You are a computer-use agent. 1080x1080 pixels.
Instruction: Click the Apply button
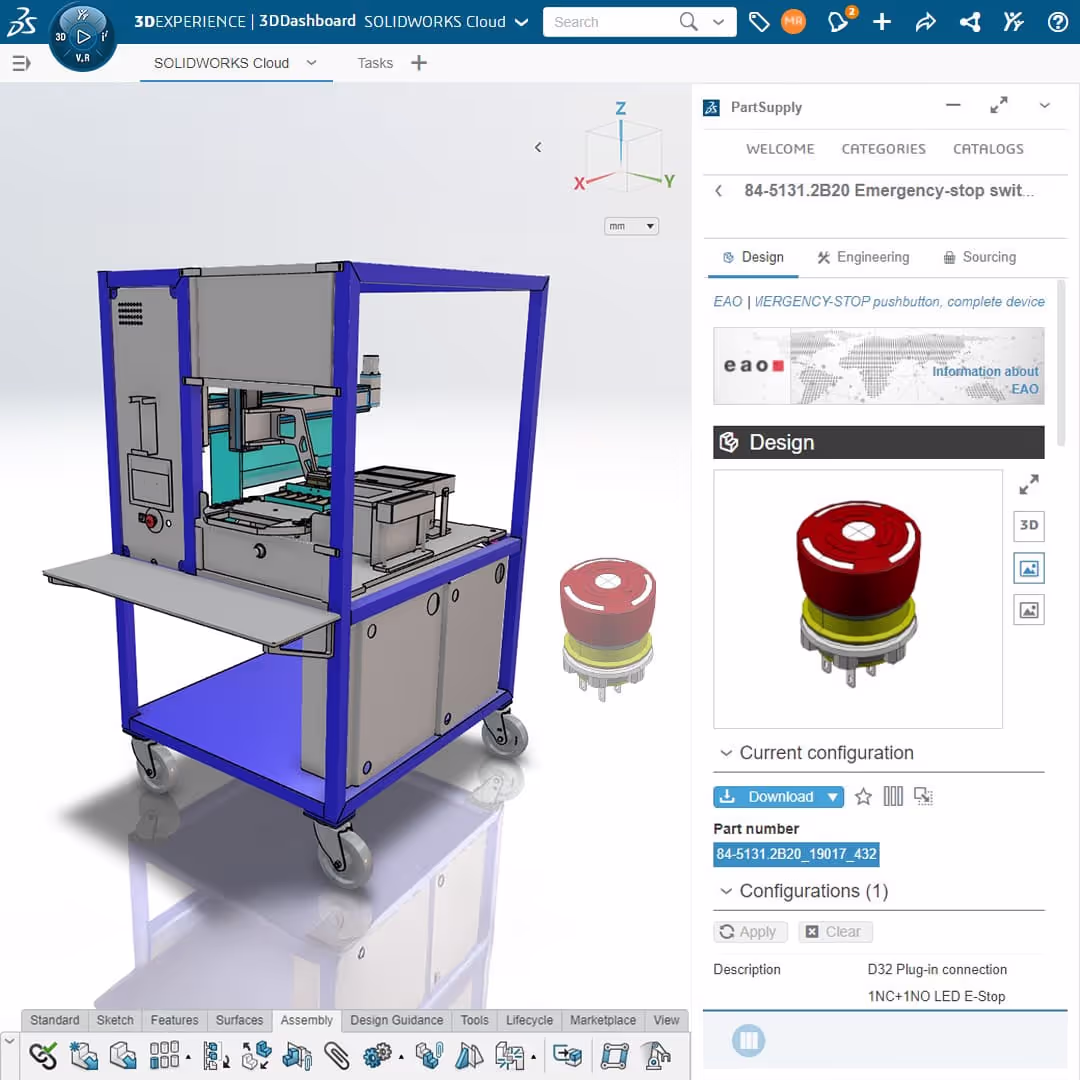[749, 932]
